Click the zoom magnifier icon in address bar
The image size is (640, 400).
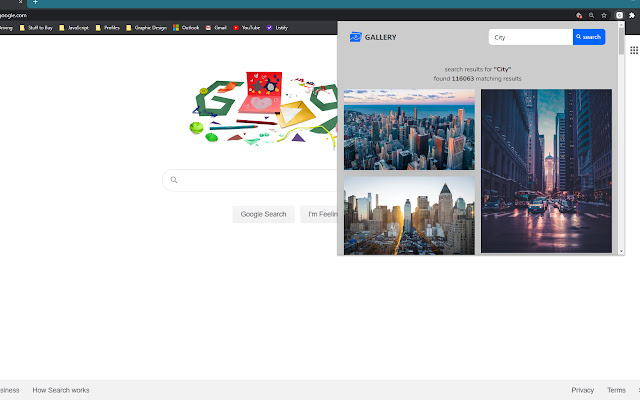[591, 15]
